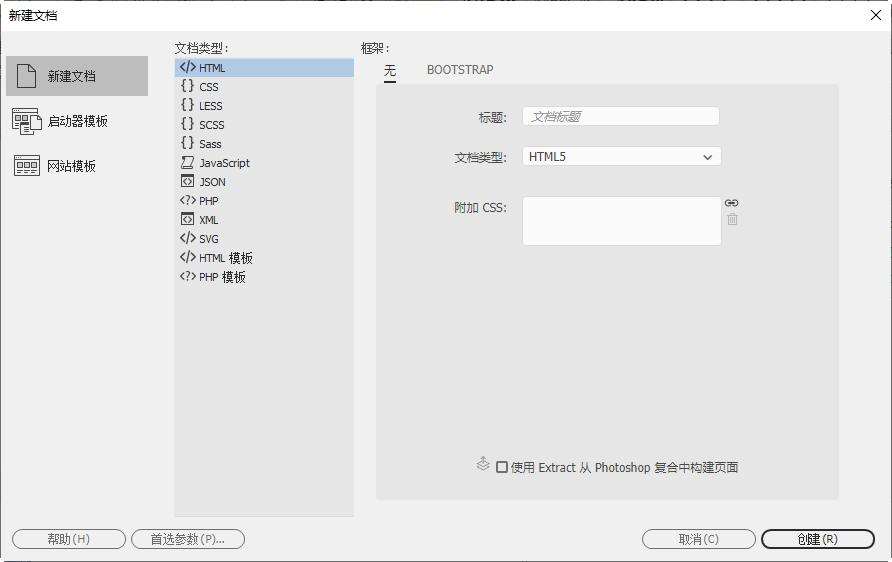This screenshot has height=562, width=892.
Task: Click the PHP 模板 tag icon
Action: point(187,276)
